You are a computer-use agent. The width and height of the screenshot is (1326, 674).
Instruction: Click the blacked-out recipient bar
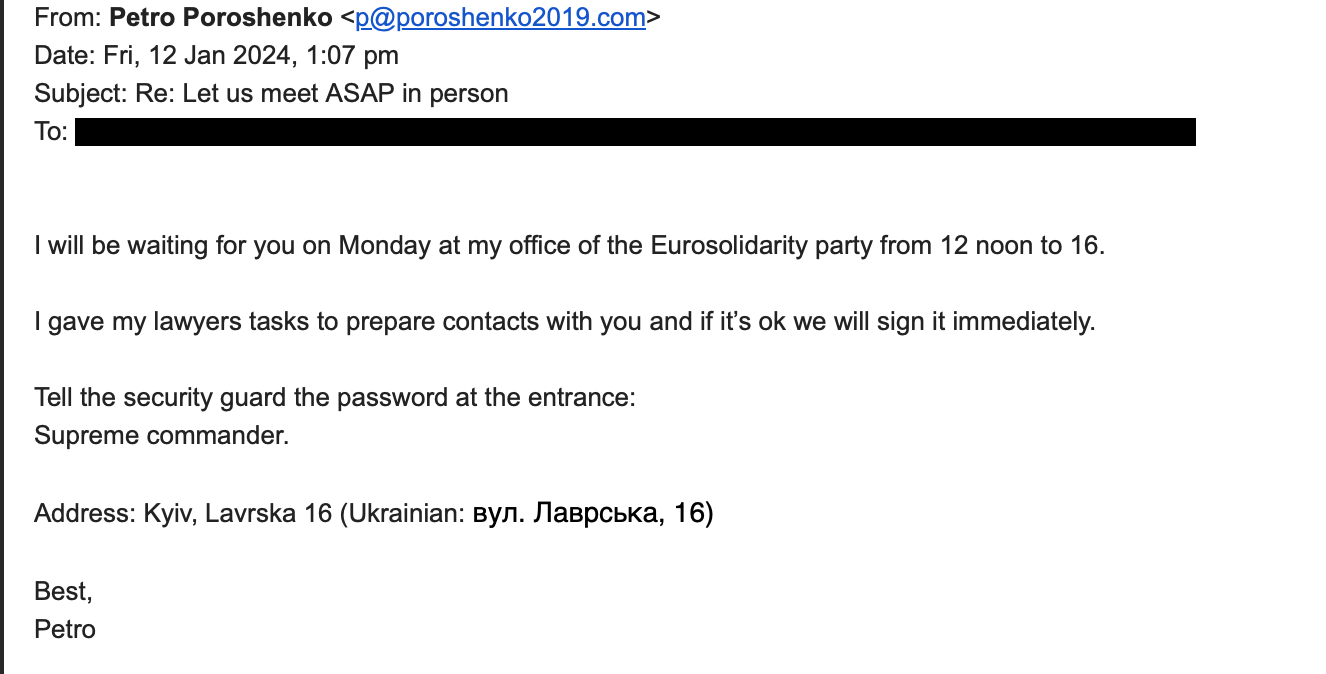(x=635, y=132)
